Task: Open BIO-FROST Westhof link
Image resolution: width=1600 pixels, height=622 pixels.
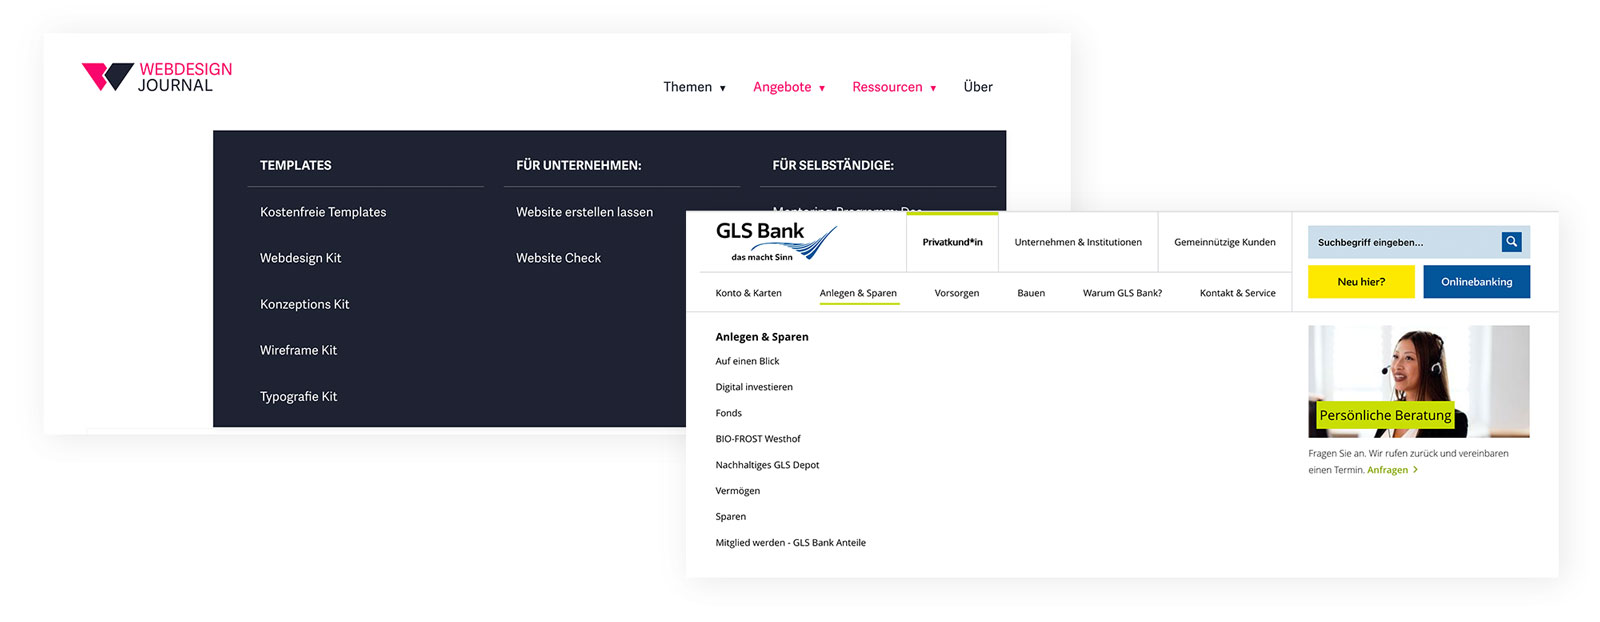Action: click(758, 439)
